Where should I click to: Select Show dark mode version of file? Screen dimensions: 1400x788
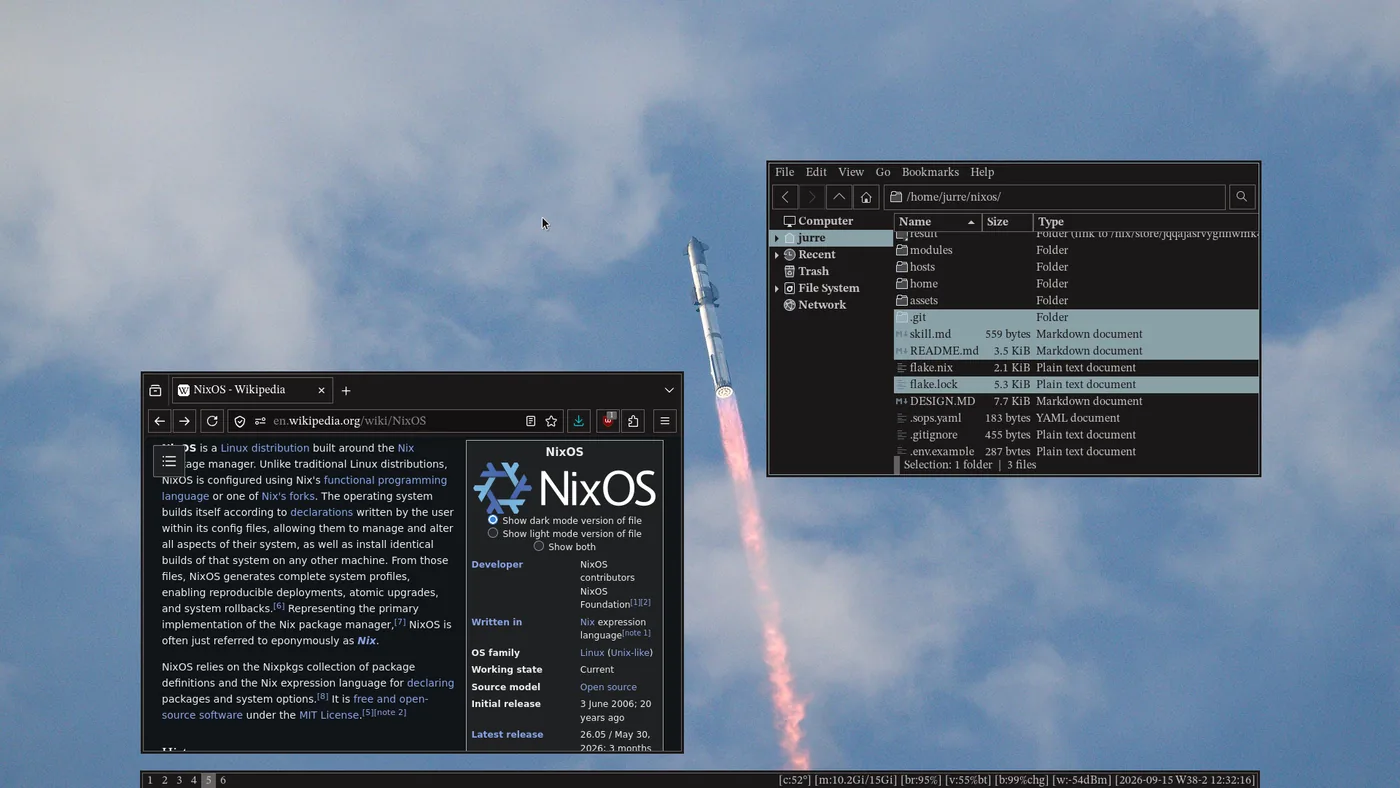coord(493,520)
